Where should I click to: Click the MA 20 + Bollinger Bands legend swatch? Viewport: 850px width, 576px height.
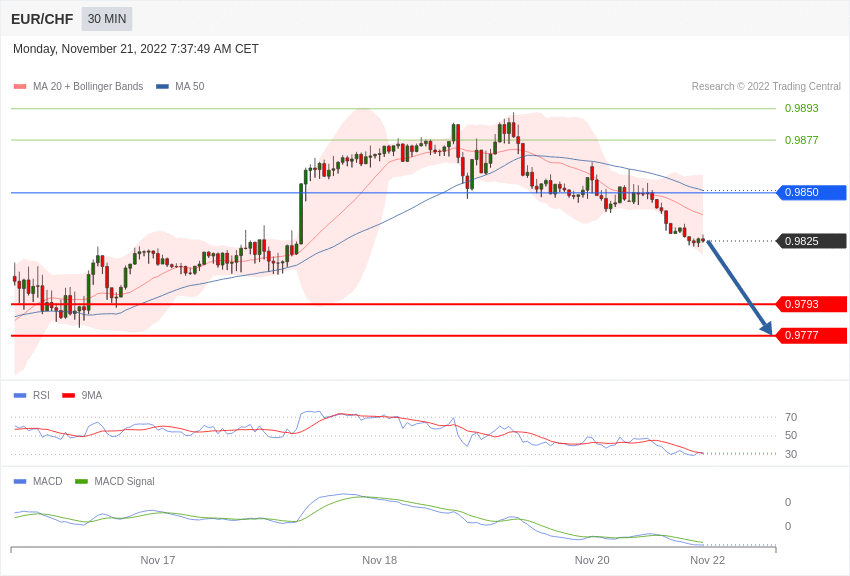point(20,86)
